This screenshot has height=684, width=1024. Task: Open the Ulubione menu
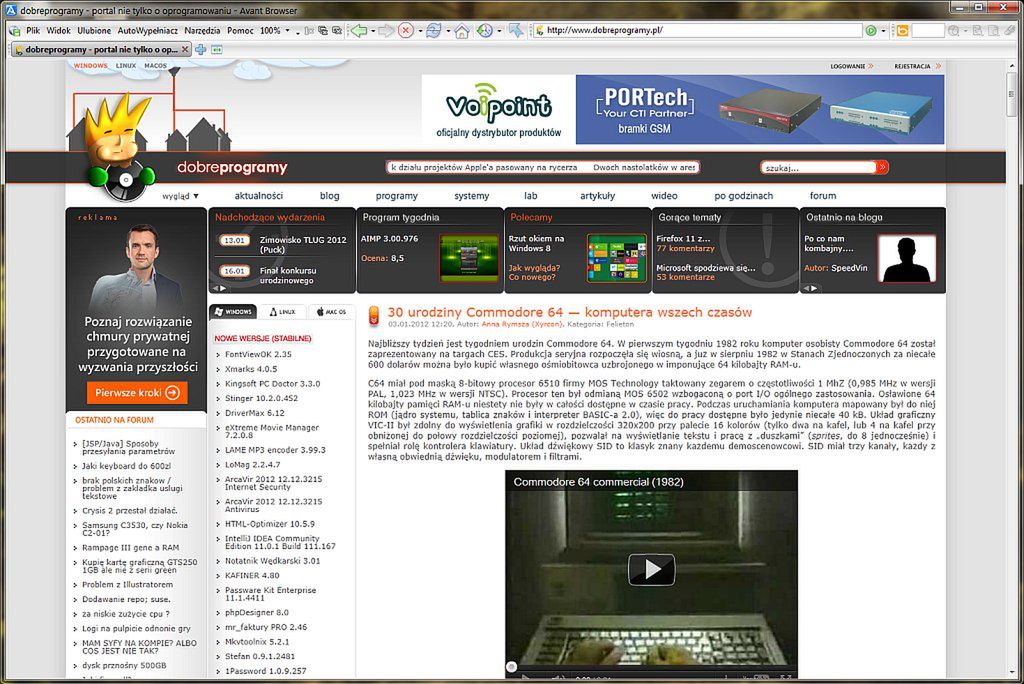click(x=94, y=31)
